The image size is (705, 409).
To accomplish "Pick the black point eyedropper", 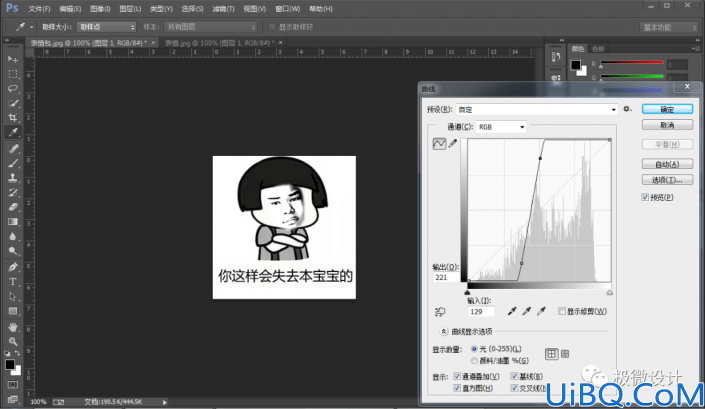I will [512, 311].
